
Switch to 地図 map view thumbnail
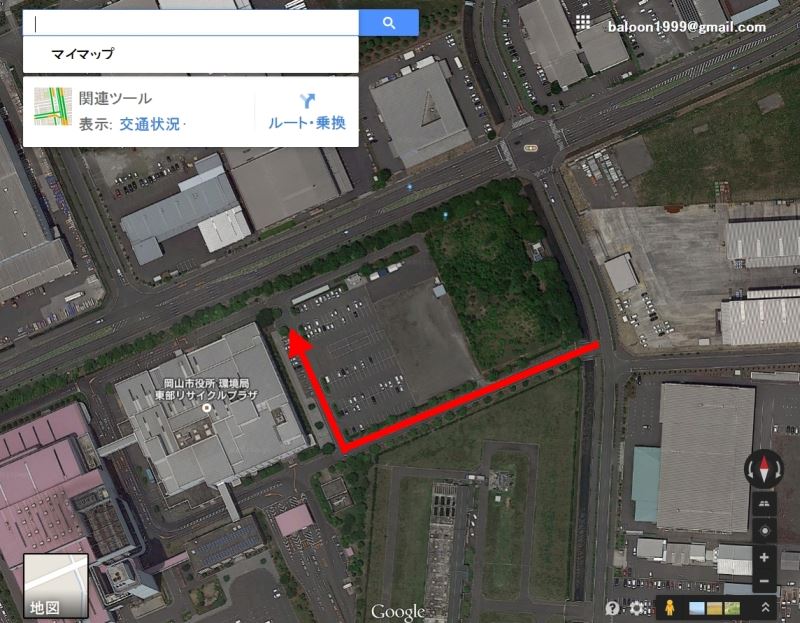click(56, 586)
